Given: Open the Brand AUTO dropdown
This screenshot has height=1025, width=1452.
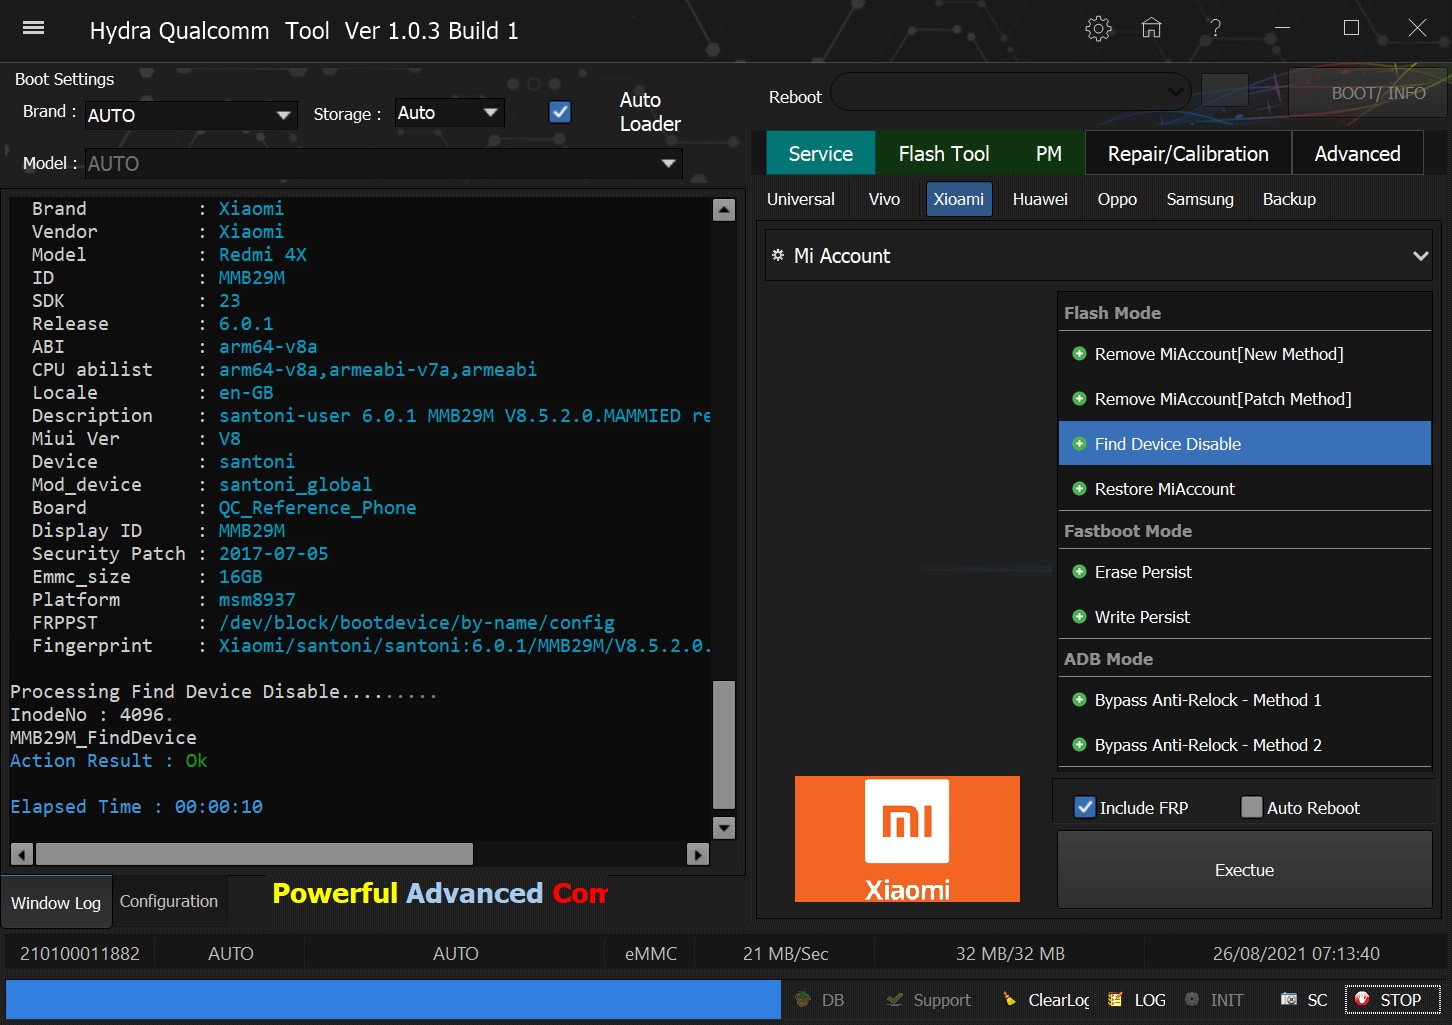Looking at the screenshot, I should [x=190, y=115].
